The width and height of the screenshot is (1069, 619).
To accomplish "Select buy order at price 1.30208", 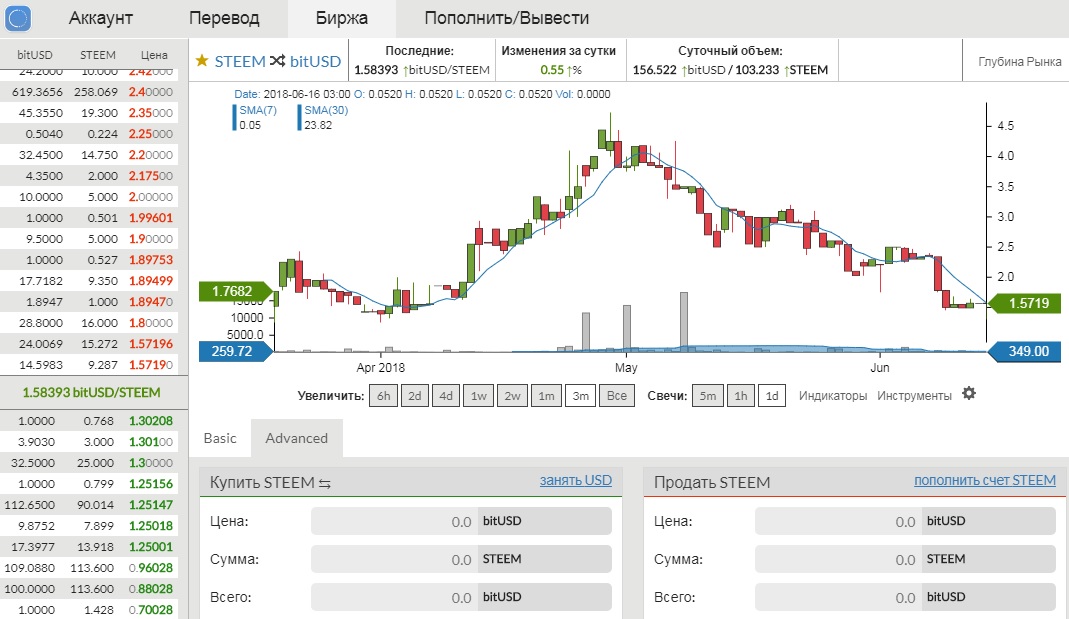I will [x=89, y=421].
